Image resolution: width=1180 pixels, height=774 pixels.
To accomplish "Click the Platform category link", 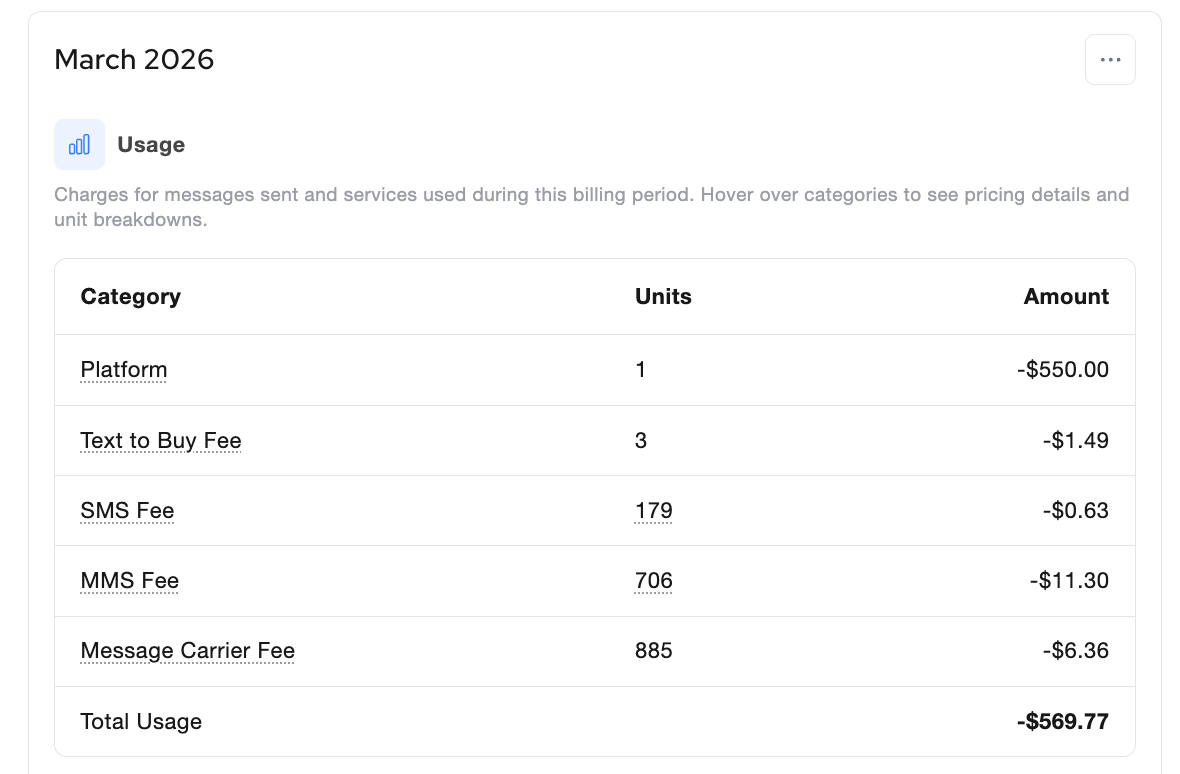I will tap(124, 370).
